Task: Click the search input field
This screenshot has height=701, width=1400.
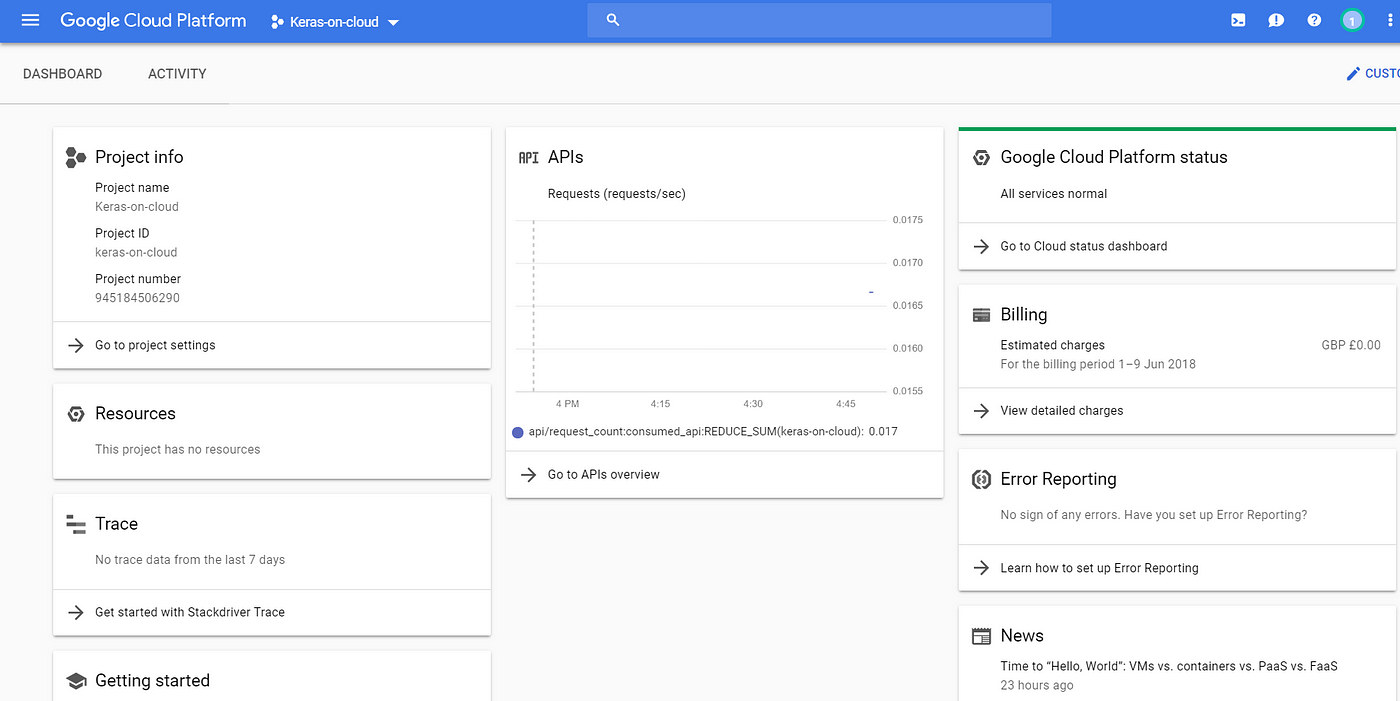Action: 819,20
